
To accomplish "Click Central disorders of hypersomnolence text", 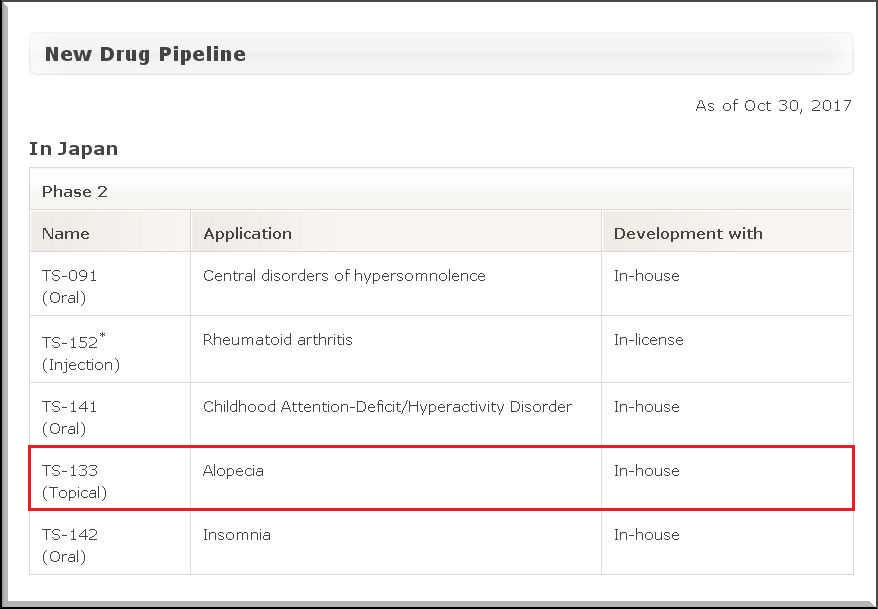I will [x=344, y=275].
